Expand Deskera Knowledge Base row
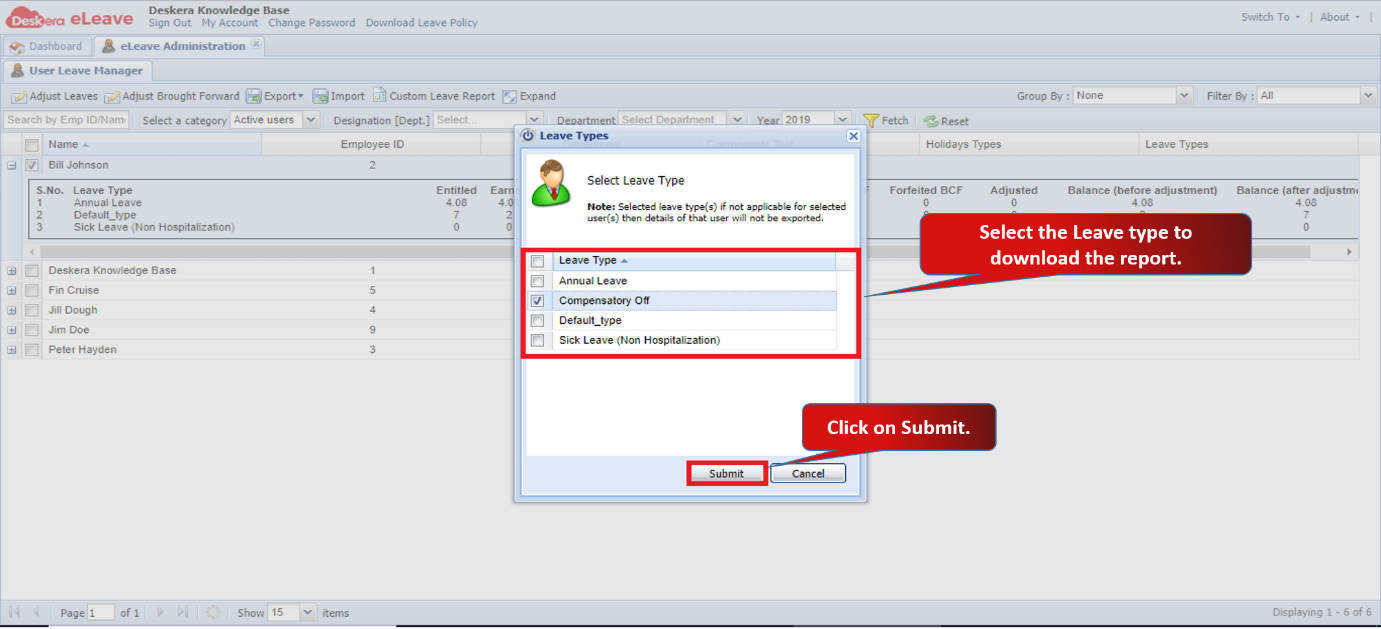The image size is (1381, 629). point(12,270)
